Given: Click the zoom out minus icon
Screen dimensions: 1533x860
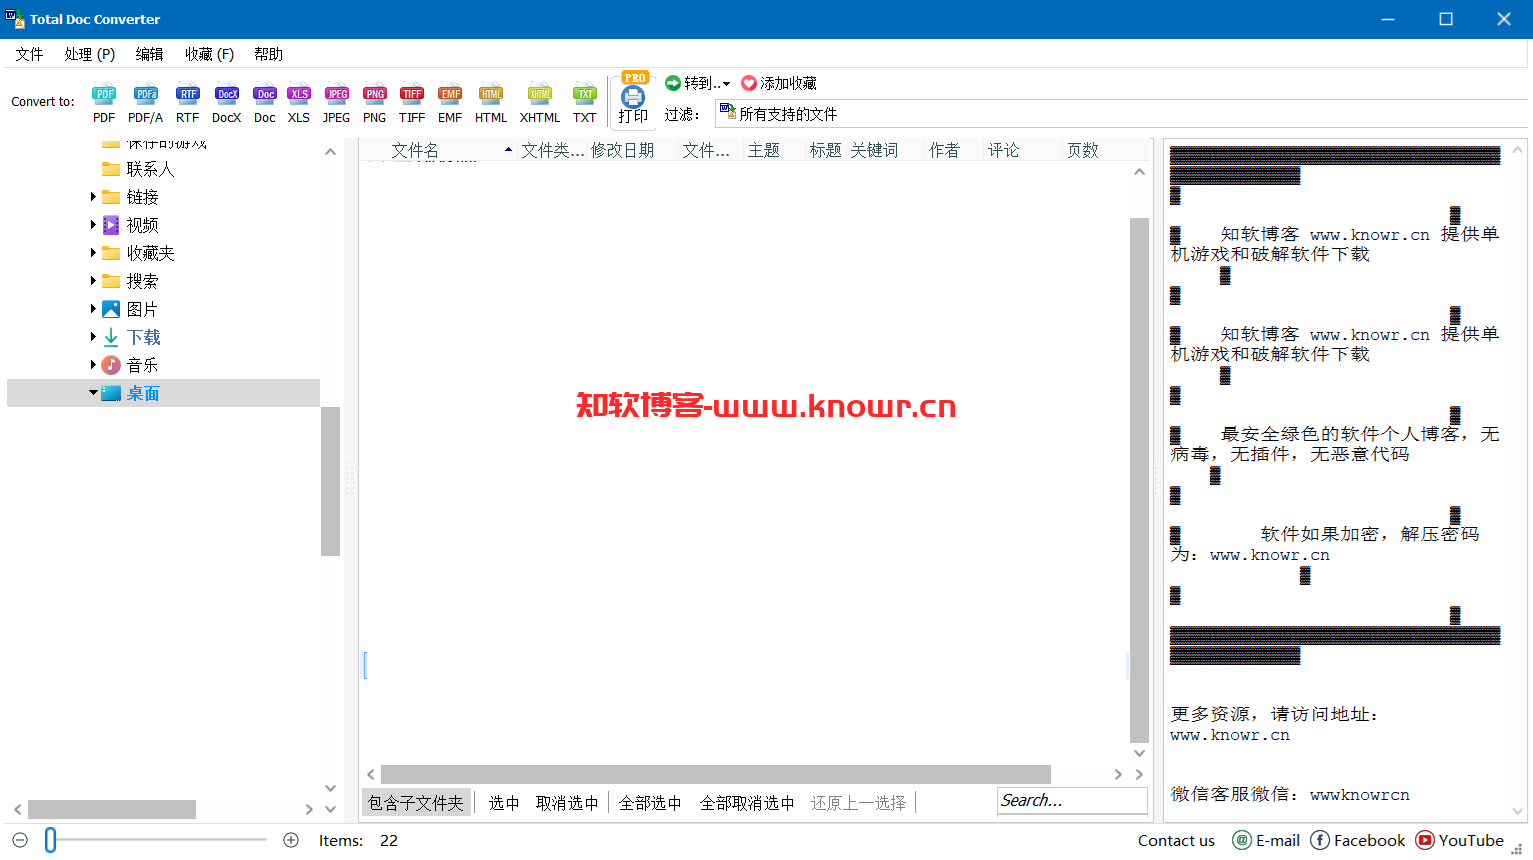Looking at the screenshot, I should pyautogui.click(x=20, y=840).
